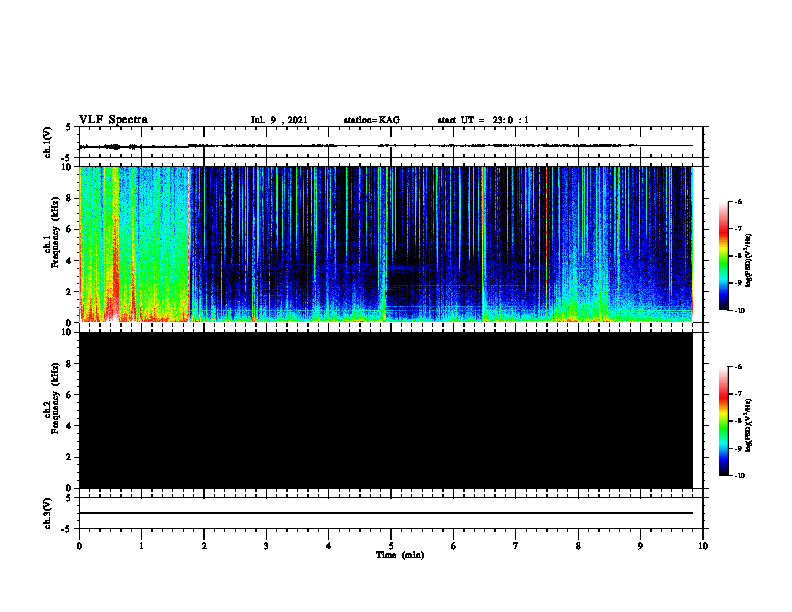This screenshot has width=792, height=612.
Task: Click the bright vertical line near 6.5 minutes
Action: [x=483, y=244]
